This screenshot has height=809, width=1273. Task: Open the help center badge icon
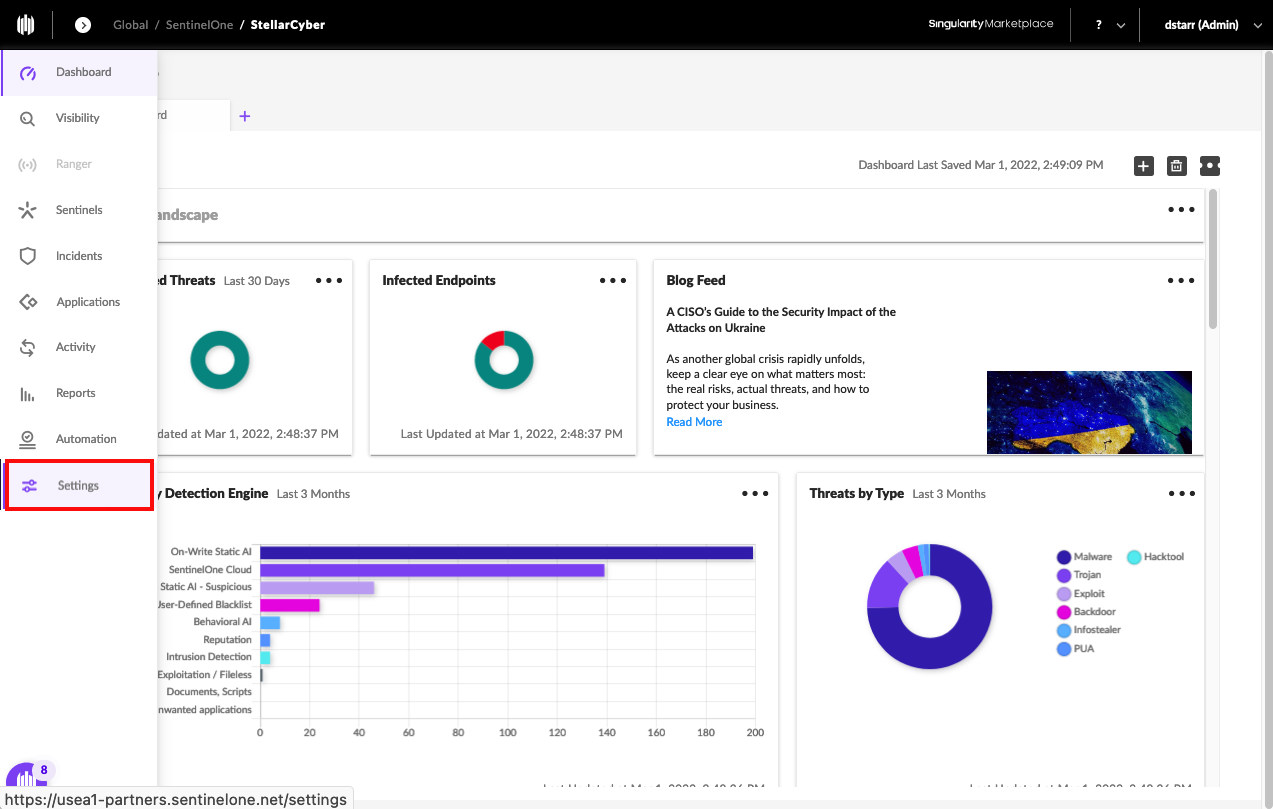(x=25, y=781)
